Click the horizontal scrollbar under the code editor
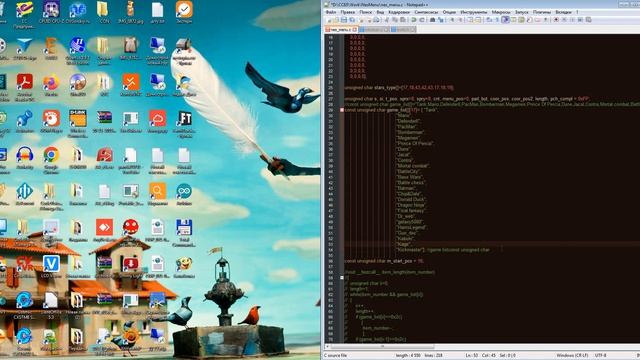The image size is (640, 360). point(382,346)
